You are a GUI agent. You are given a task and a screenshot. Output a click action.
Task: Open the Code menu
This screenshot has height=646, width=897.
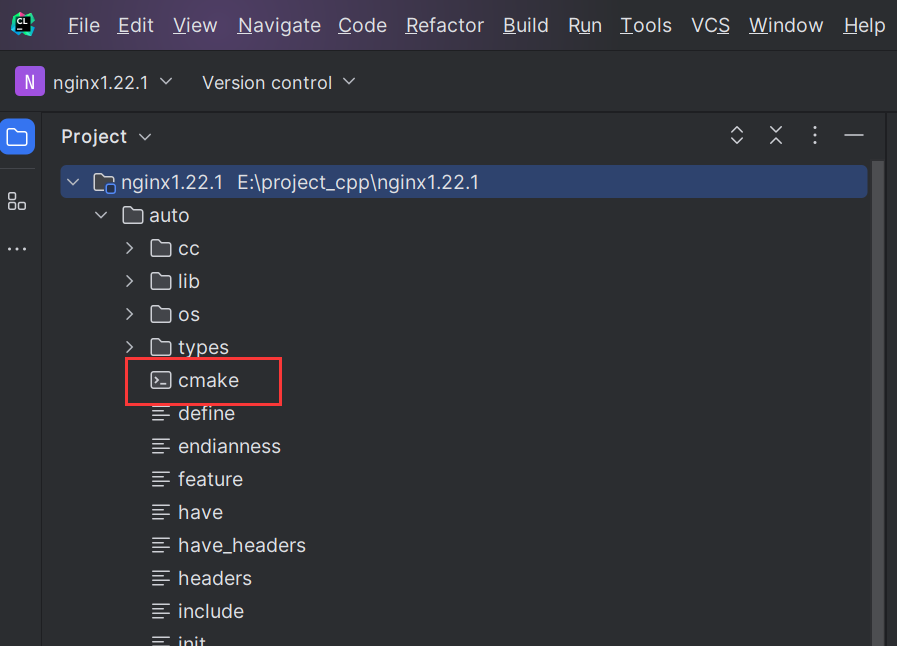coord(362,25)
